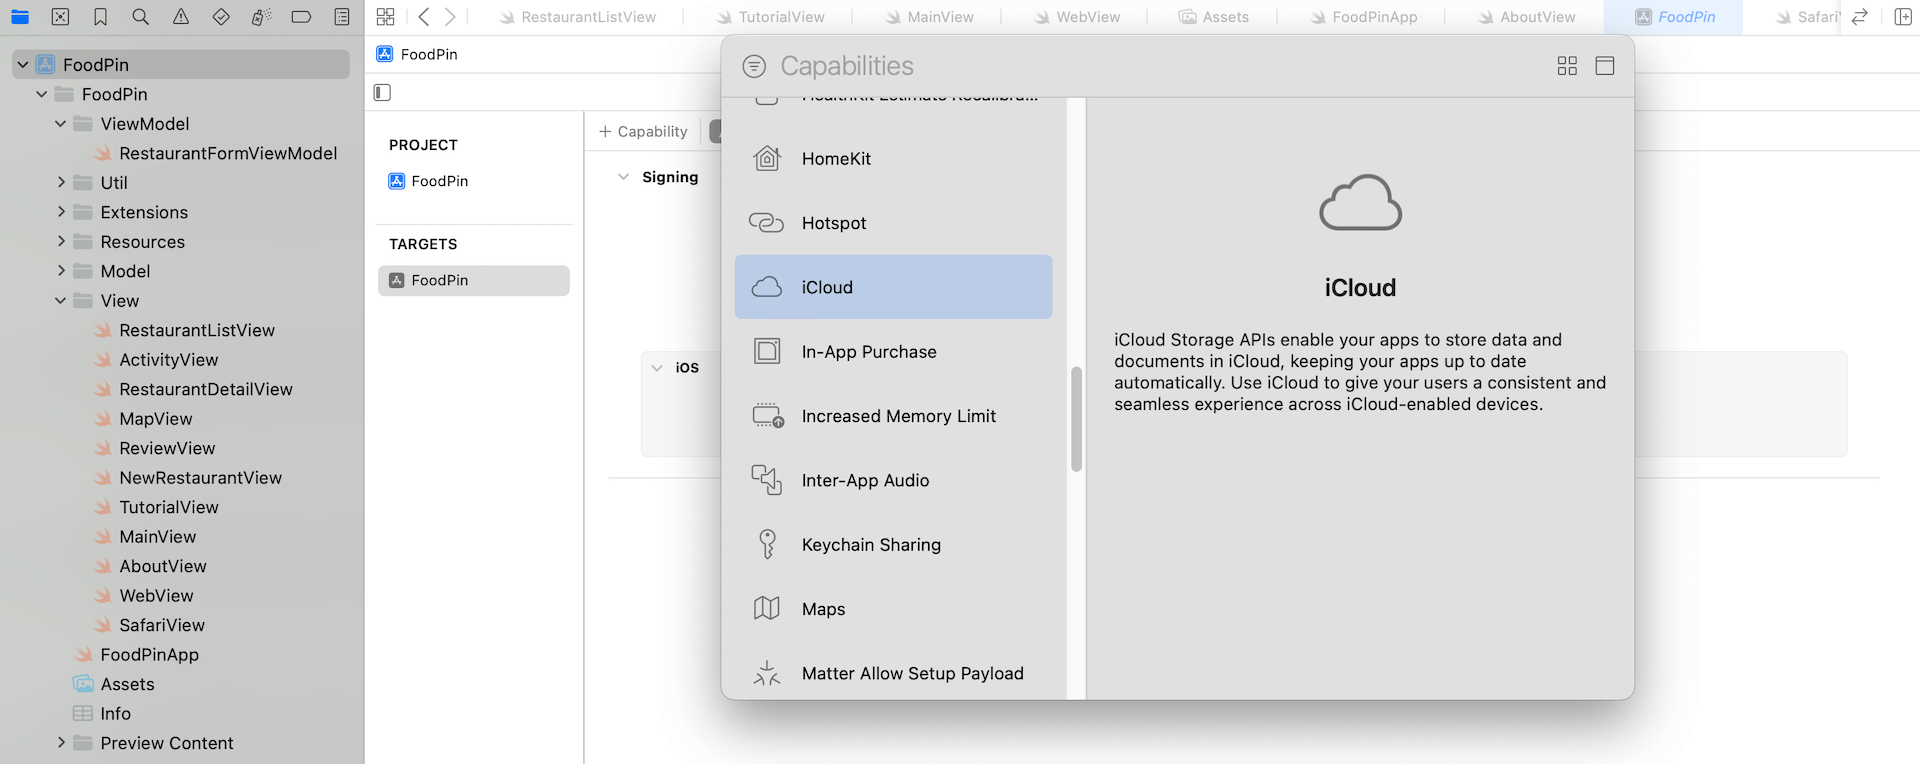The image size is (1920, 764).
Task: Open MapView file in navigator
Action: (144, 419)
